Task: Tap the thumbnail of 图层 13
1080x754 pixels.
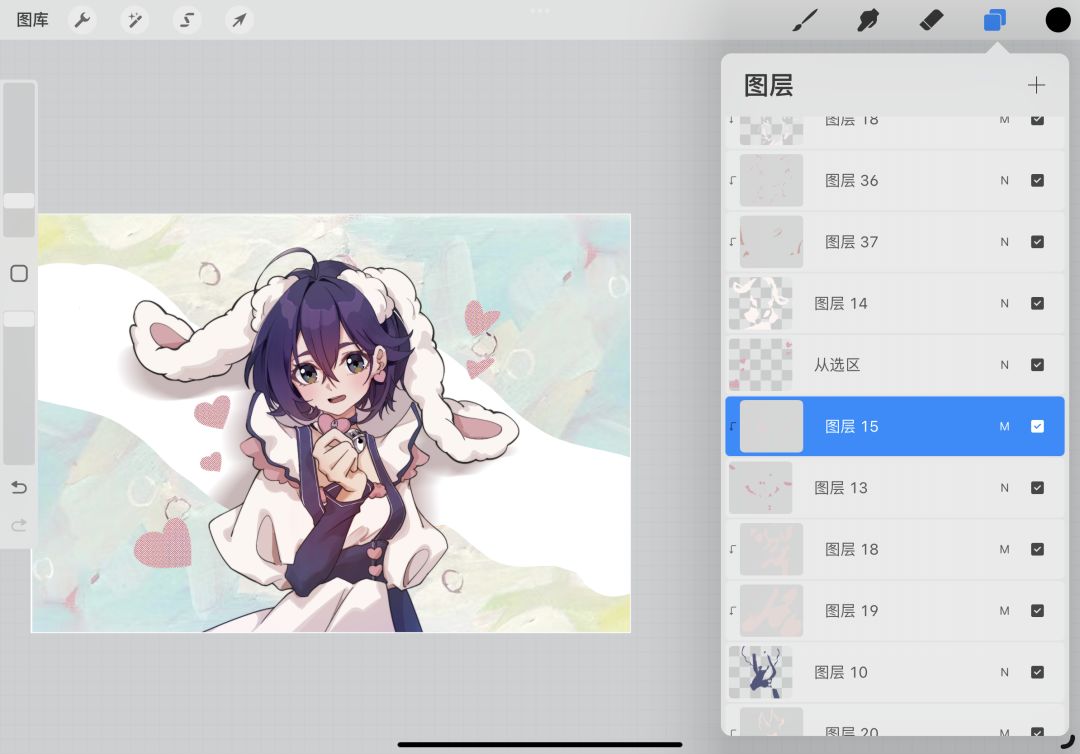Action: coord(760,488)
